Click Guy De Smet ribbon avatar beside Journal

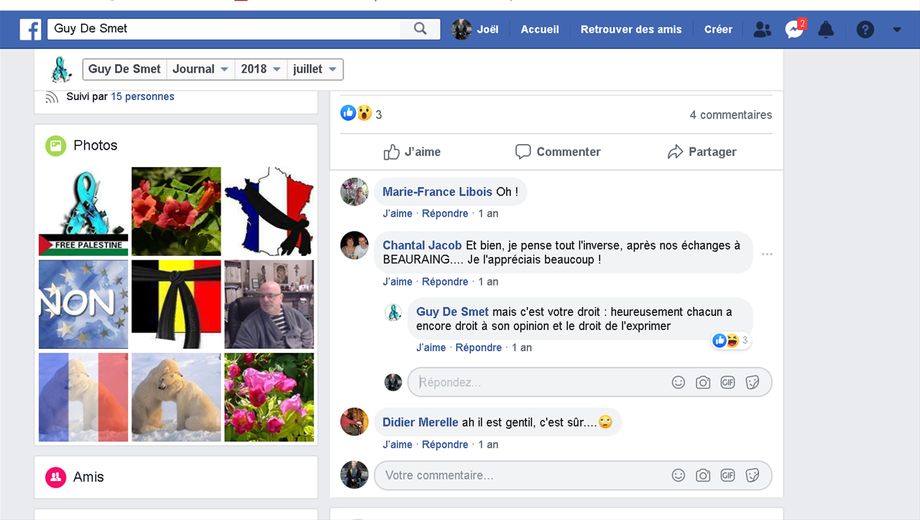click(x=60, y=69)
